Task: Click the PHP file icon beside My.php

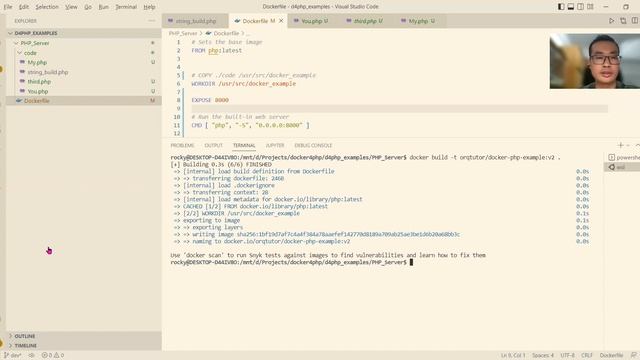Action: pos(22,62)
